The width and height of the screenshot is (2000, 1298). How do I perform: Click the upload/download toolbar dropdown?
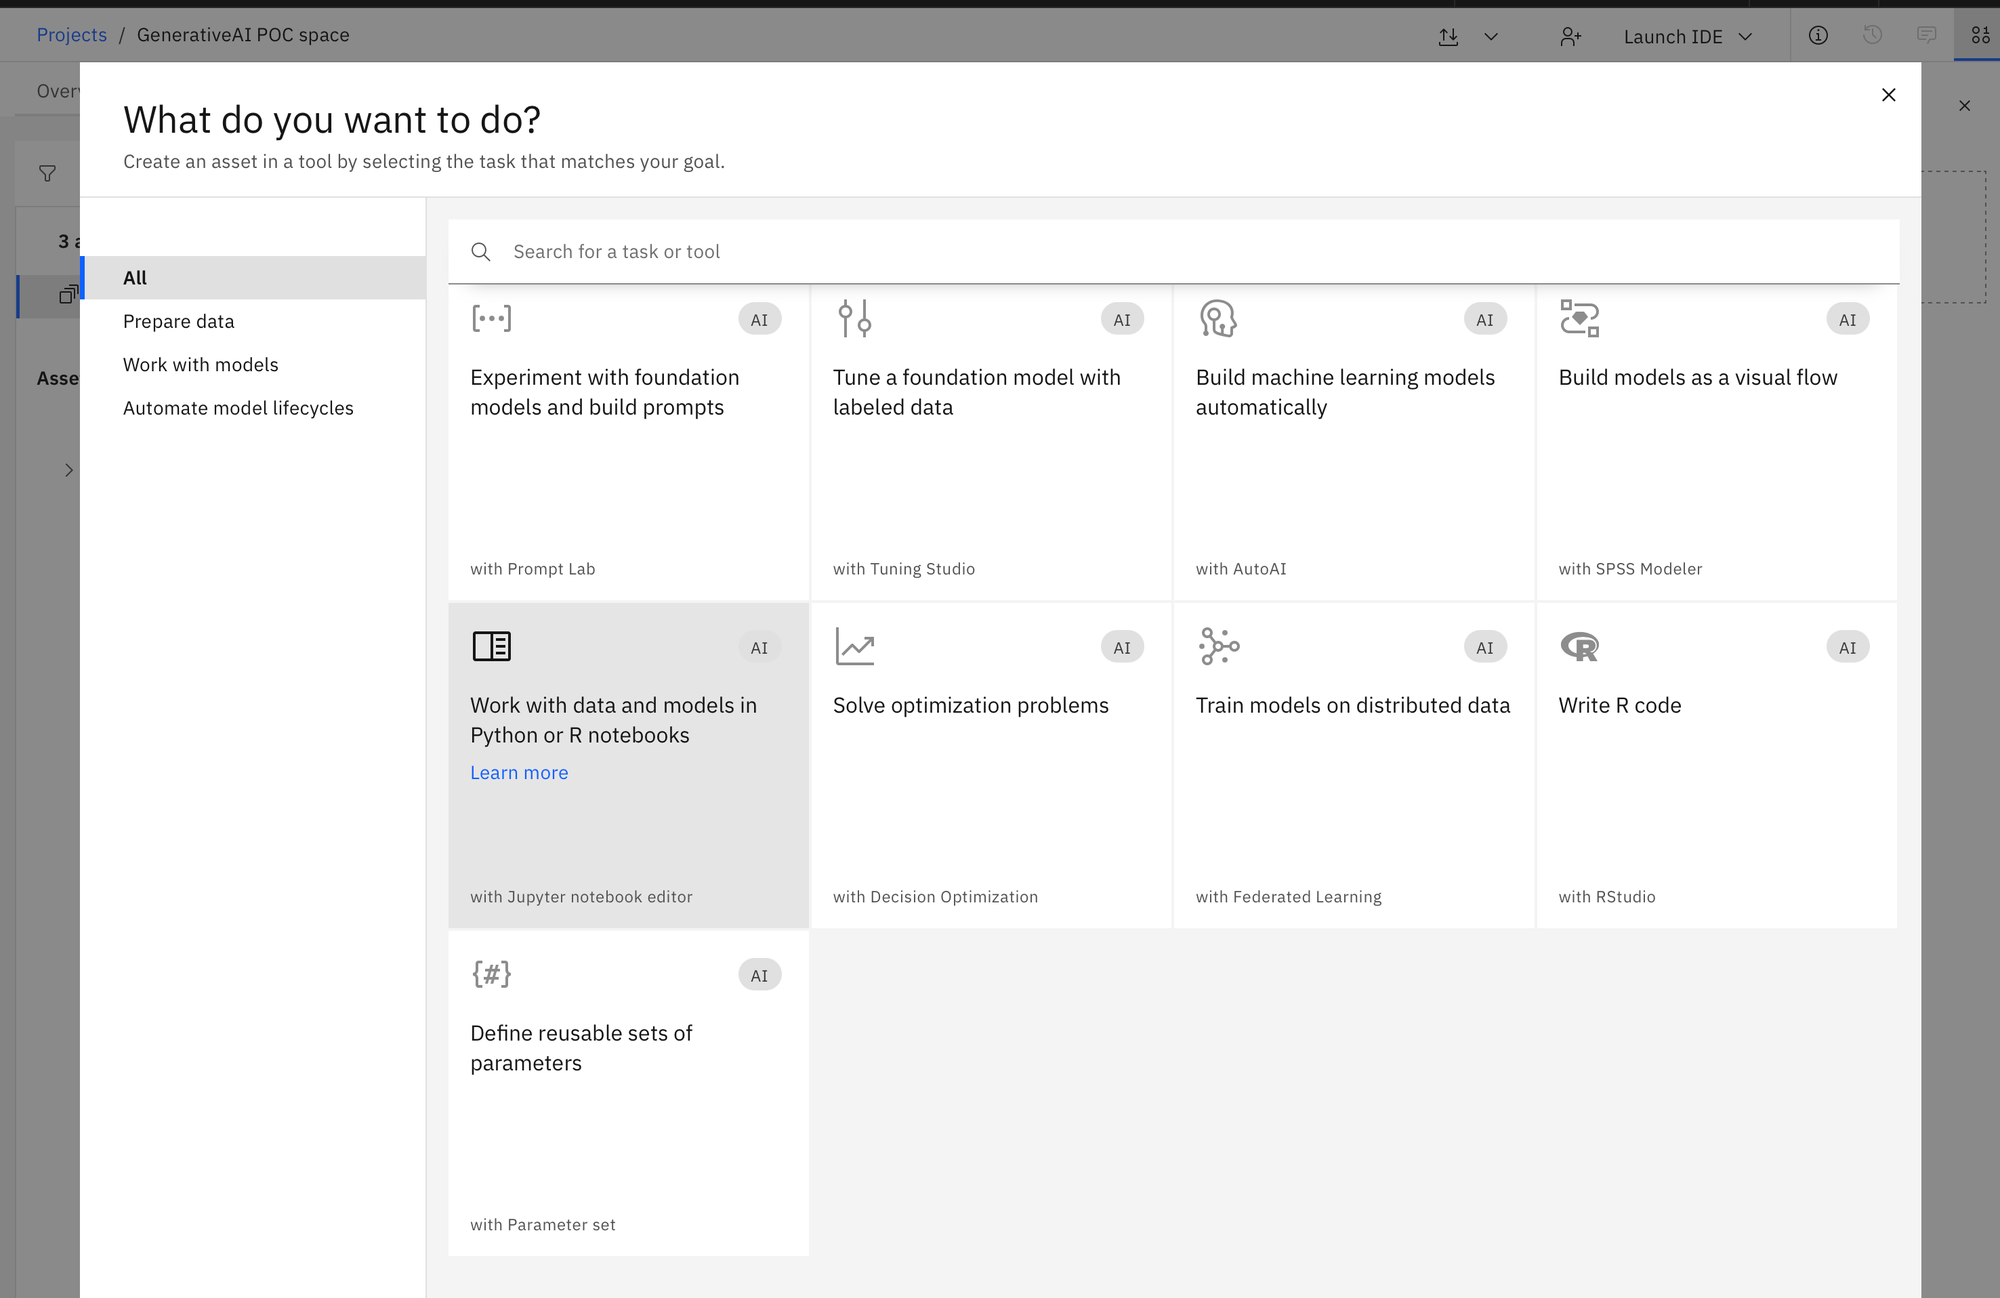1490,36
